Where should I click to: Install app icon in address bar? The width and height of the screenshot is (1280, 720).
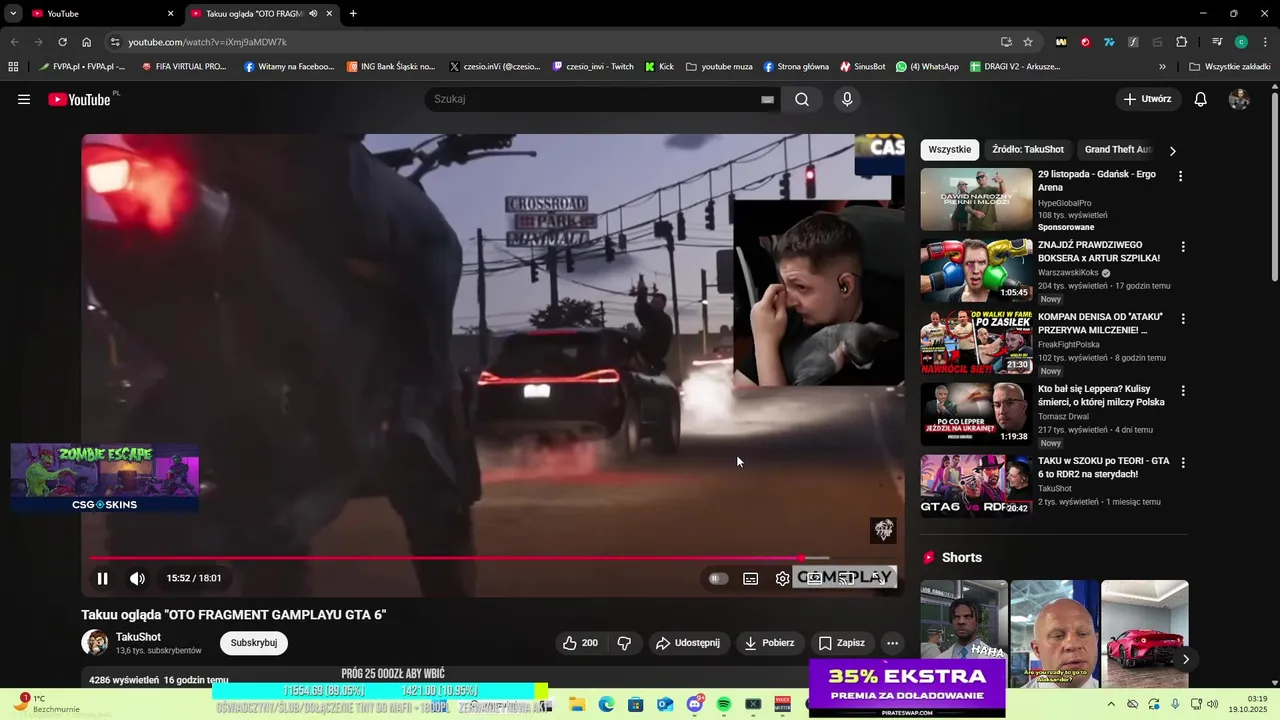(1006, 42)
